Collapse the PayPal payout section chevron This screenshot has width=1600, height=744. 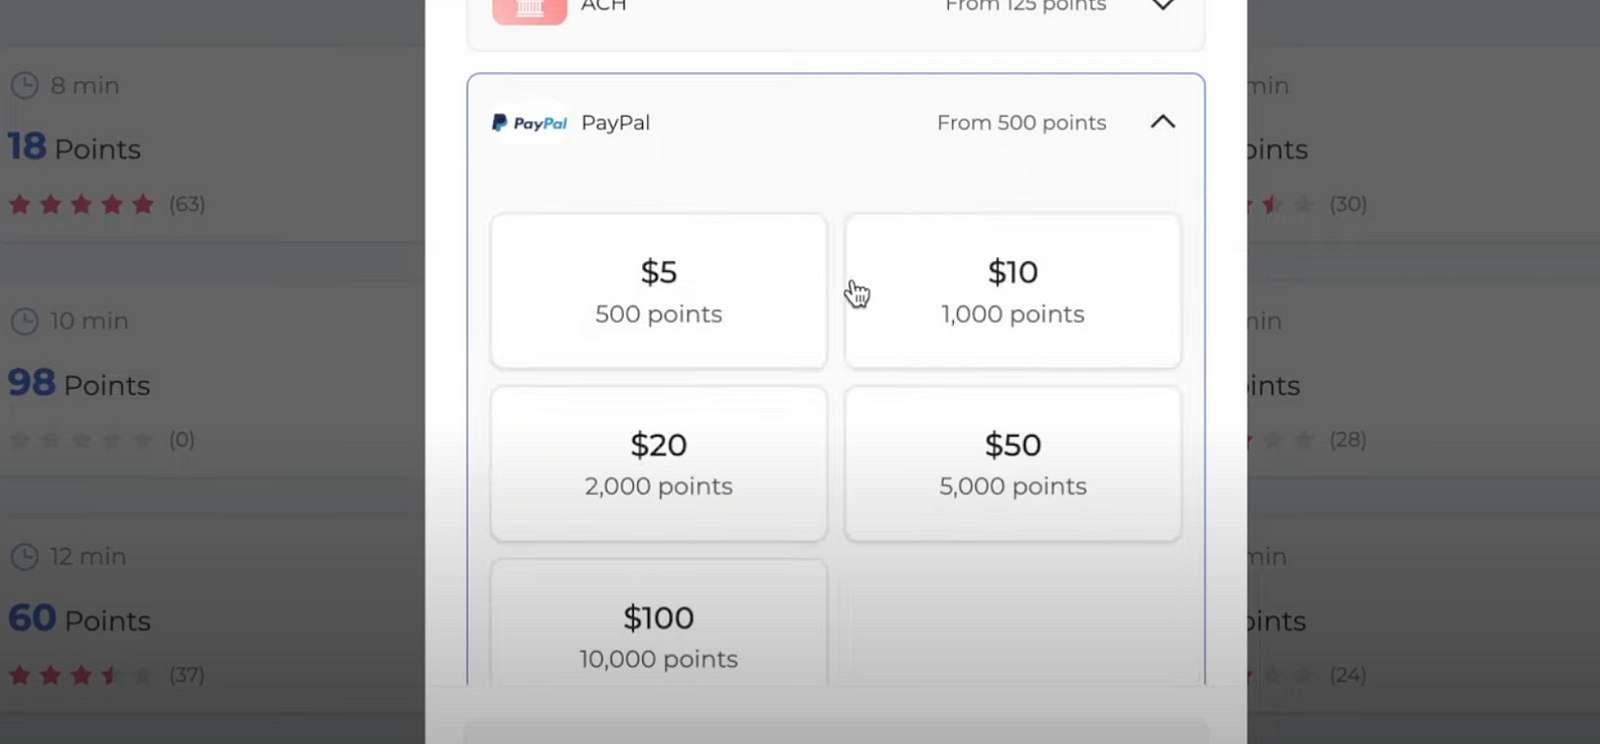click(1162, 122)
